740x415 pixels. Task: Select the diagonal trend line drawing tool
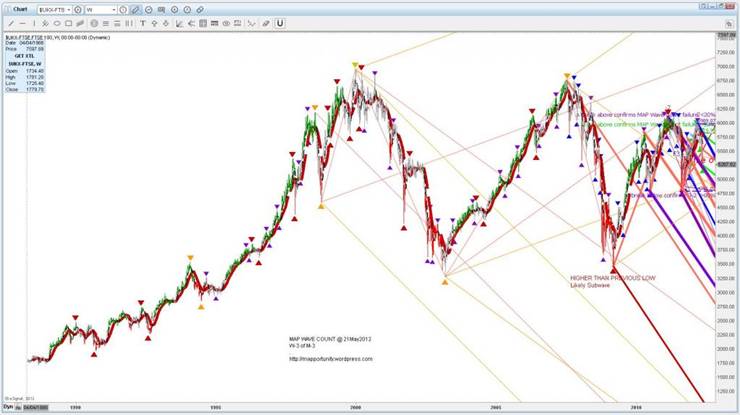pyautogui.click(x=11, y=23)
